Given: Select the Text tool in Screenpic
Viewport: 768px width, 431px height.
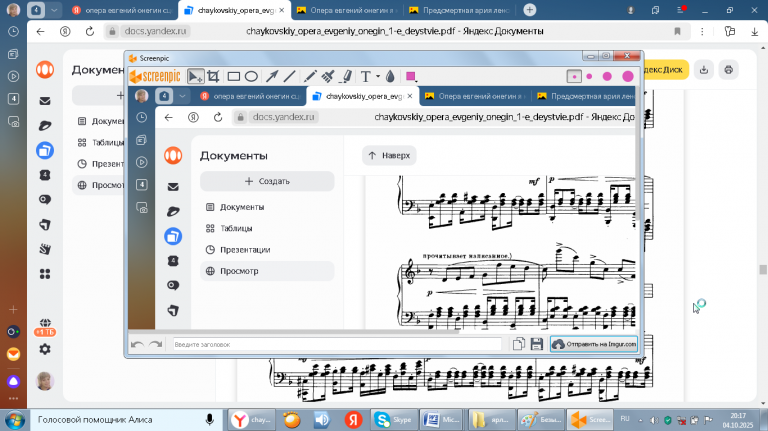Looking at the screenshot, I should [x=365, y=76].
